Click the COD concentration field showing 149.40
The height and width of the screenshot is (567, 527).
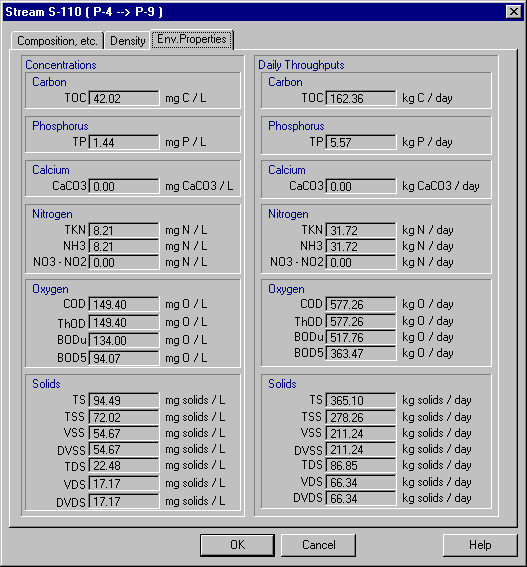click(124, 304)
